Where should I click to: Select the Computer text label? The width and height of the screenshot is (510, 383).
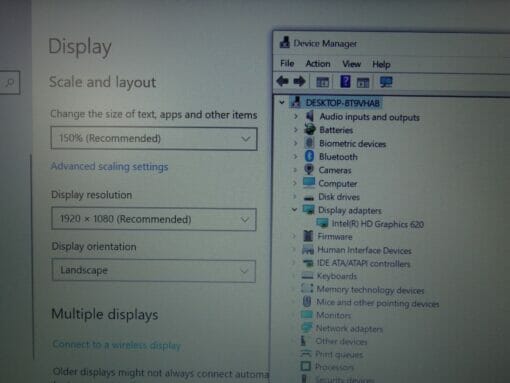coord(338,183)
